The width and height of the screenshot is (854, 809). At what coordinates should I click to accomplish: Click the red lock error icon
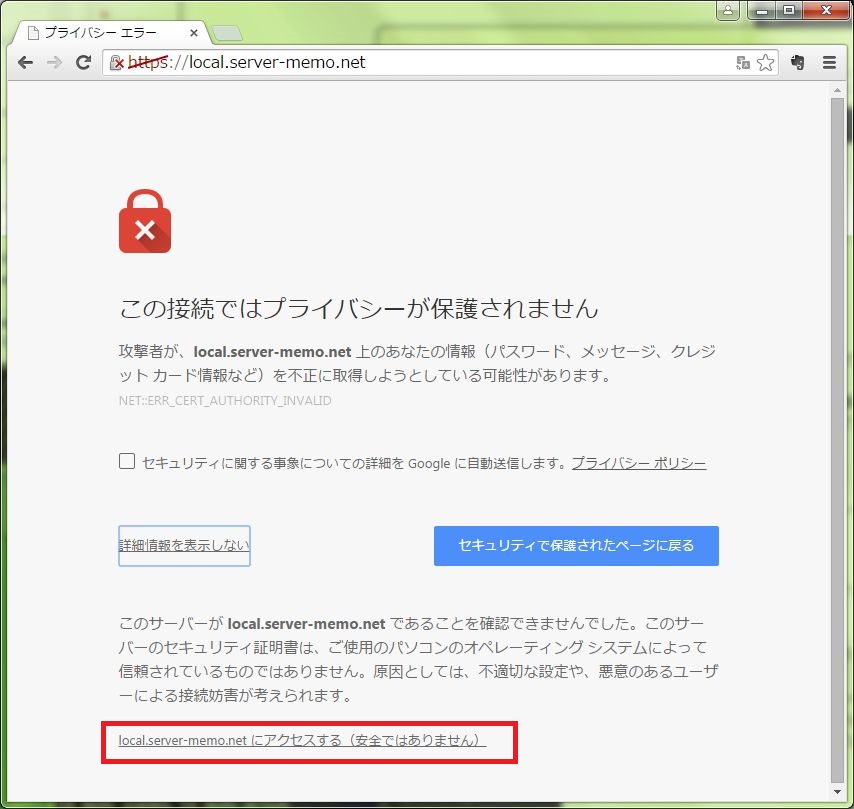pyautogui.click(x=145, y=221)
